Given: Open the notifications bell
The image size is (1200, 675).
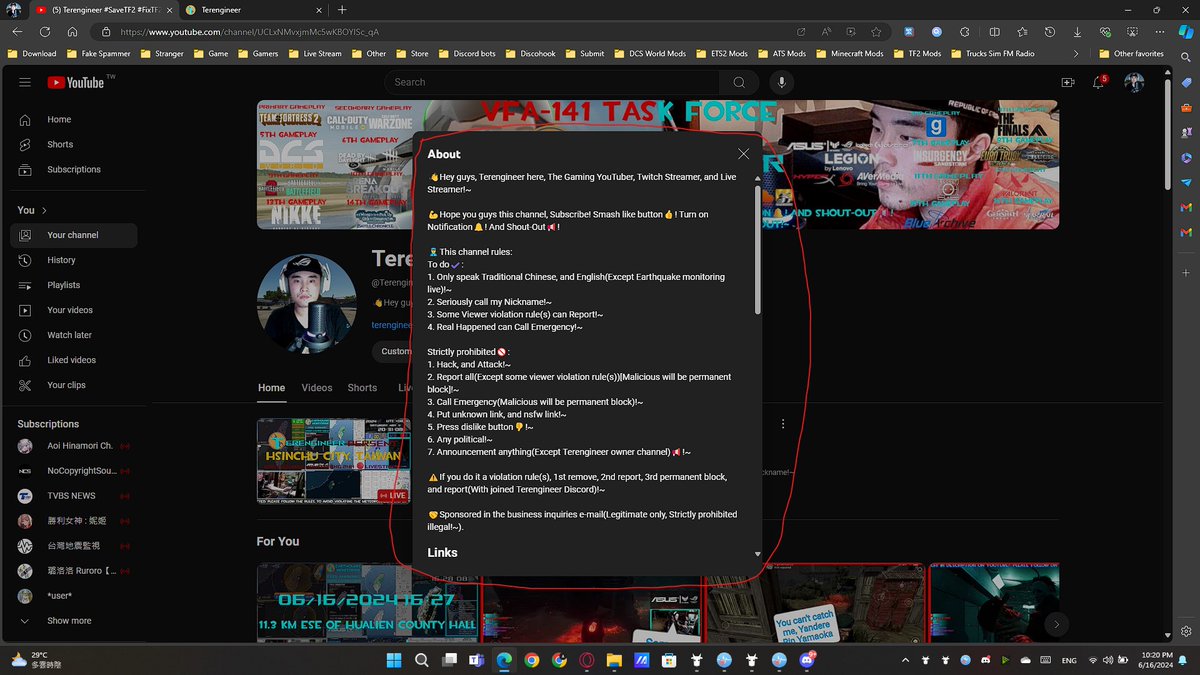Looking at the screenshot, I should tap(1099, 82).
